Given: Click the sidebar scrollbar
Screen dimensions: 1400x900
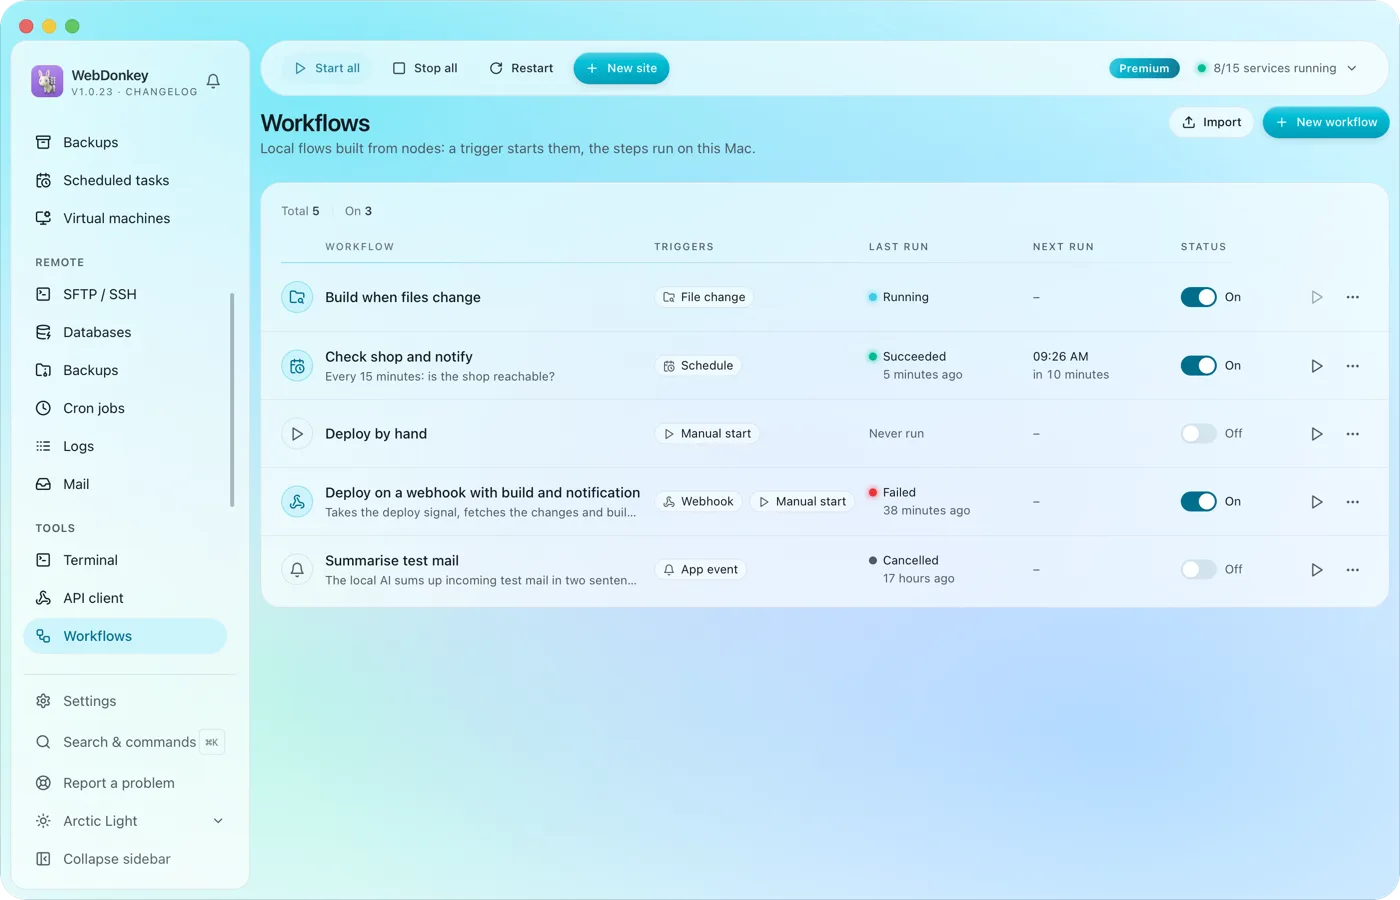Looking at the screenshot, I should pos(232,400).
